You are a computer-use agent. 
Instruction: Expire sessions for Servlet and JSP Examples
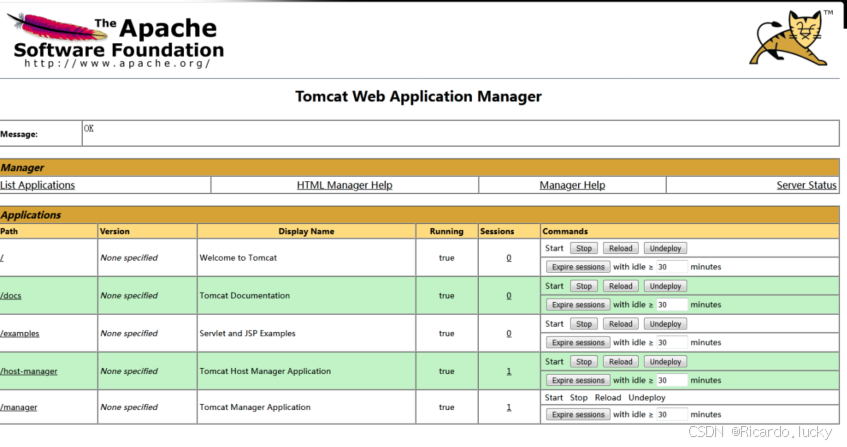(578, 342)
